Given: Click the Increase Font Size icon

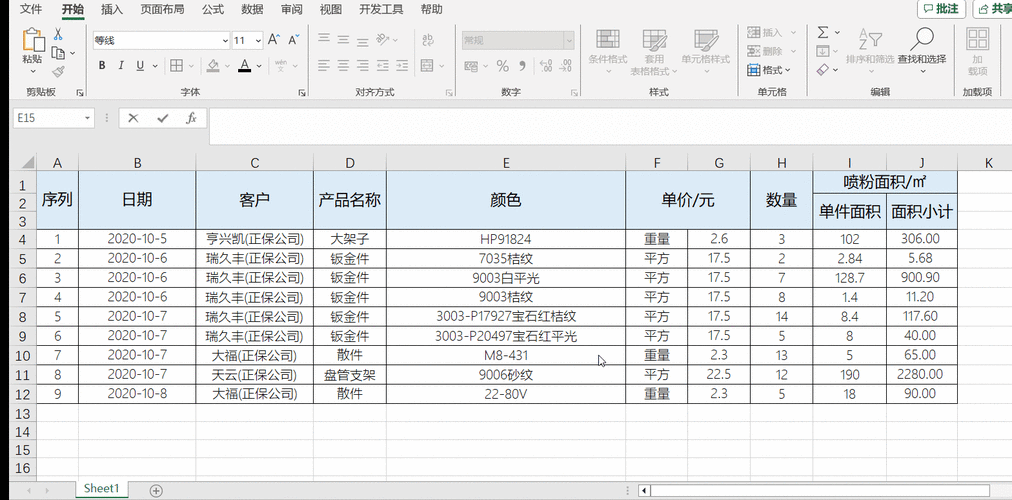Looking at the screenshot, I should [274, 40].
